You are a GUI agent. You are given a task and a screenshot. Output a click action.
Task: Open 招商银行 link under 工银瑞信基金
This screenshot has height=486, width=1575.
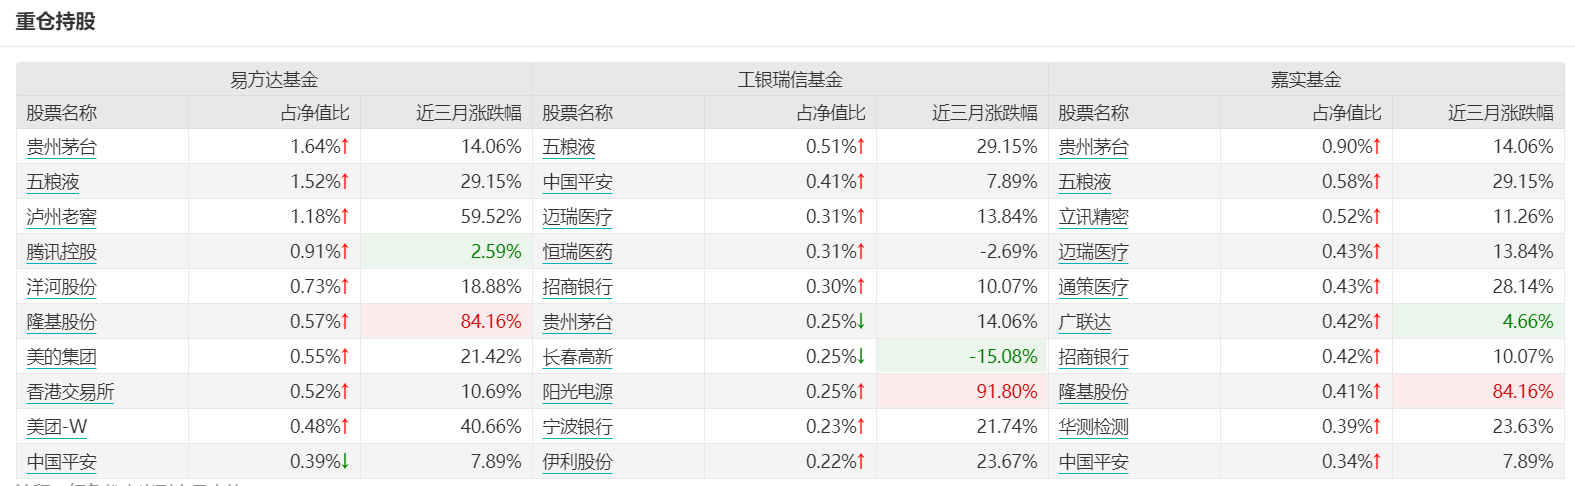pyautogui.click(x=577, y=287)
